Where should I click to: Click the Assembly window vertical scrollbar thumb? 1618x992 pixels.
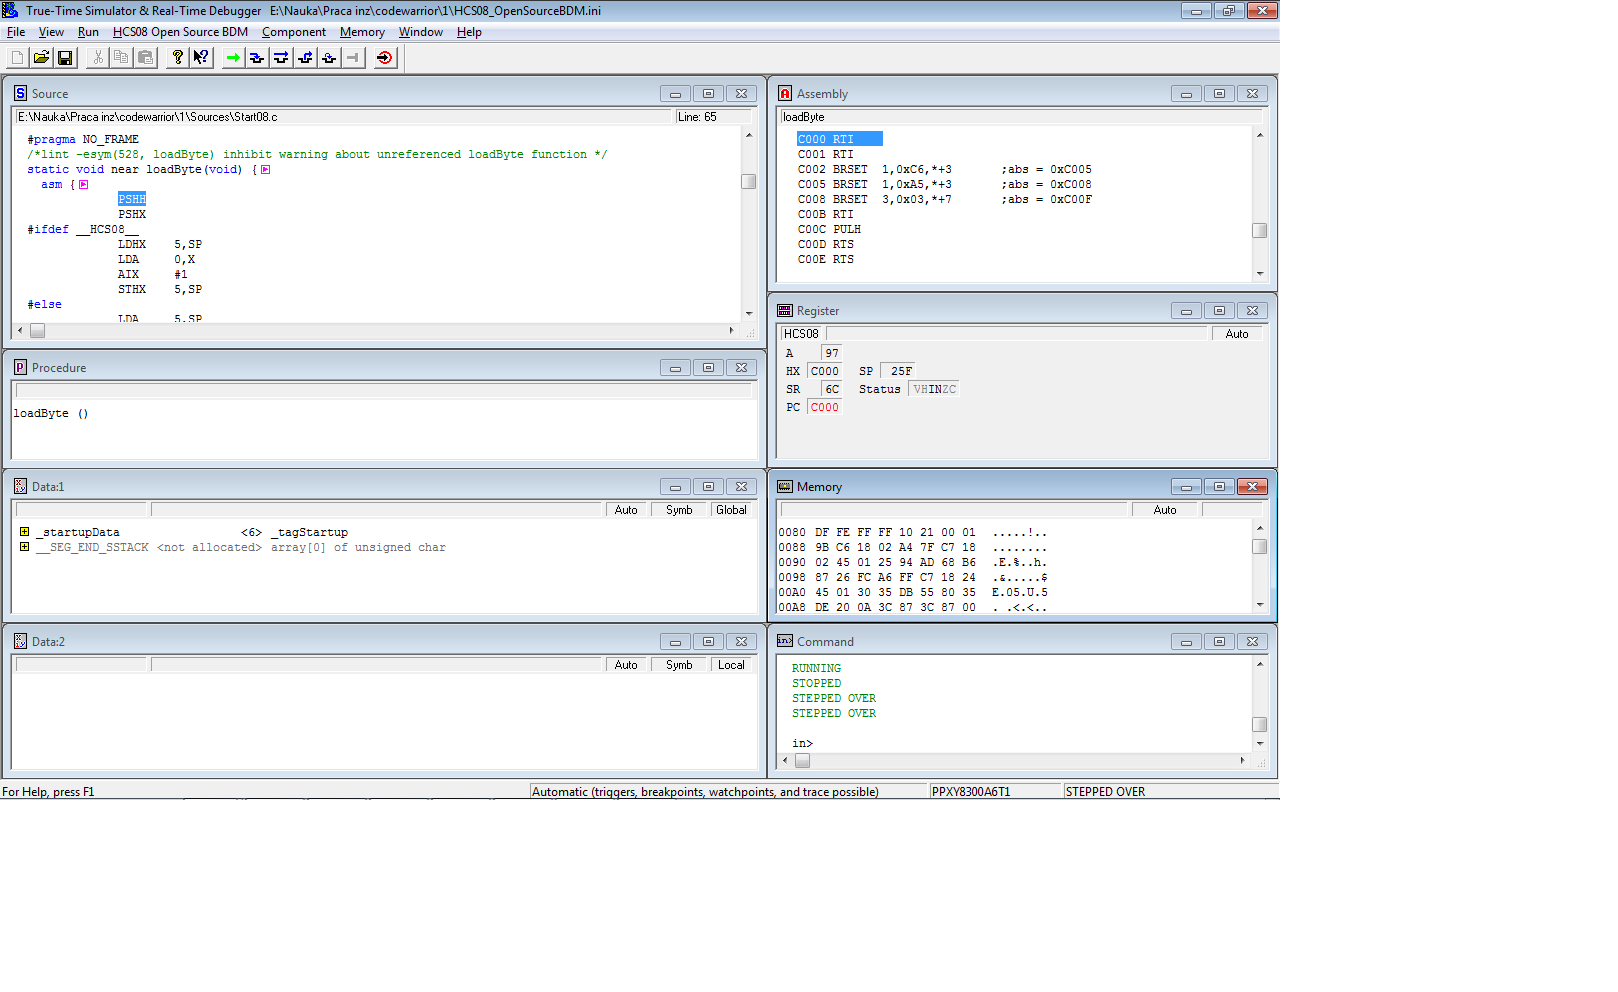[x=1260, y=230]
